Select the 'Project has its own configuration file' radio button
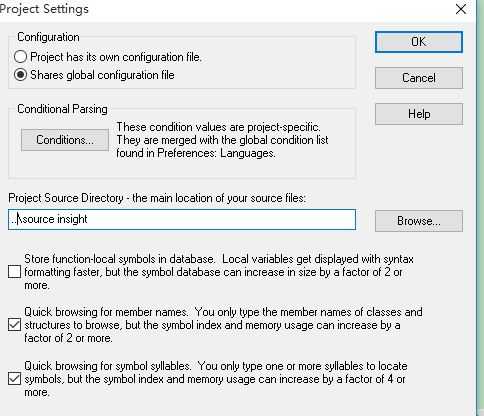The image size is (484, 416). tap(20, 57)
